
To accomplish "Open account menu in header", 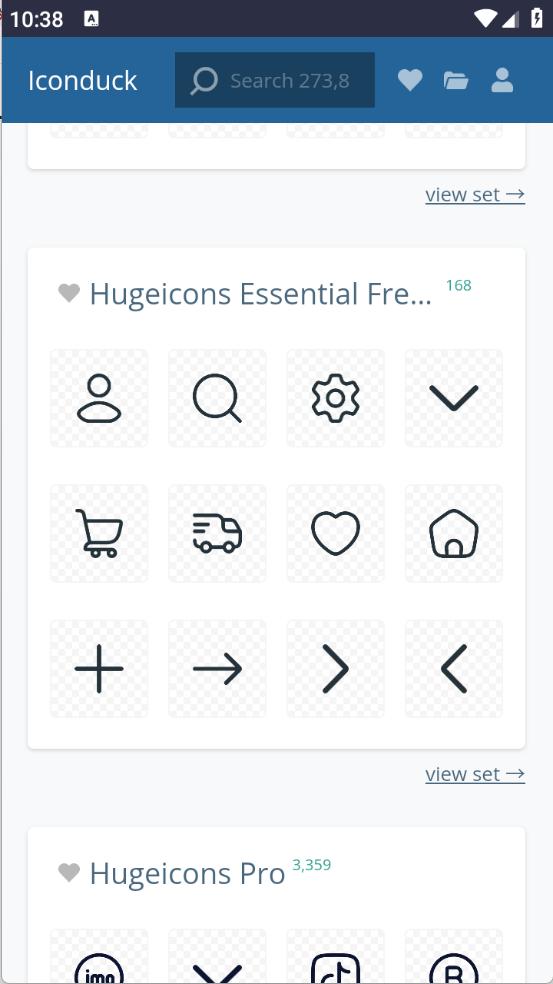I will (502, 80).
